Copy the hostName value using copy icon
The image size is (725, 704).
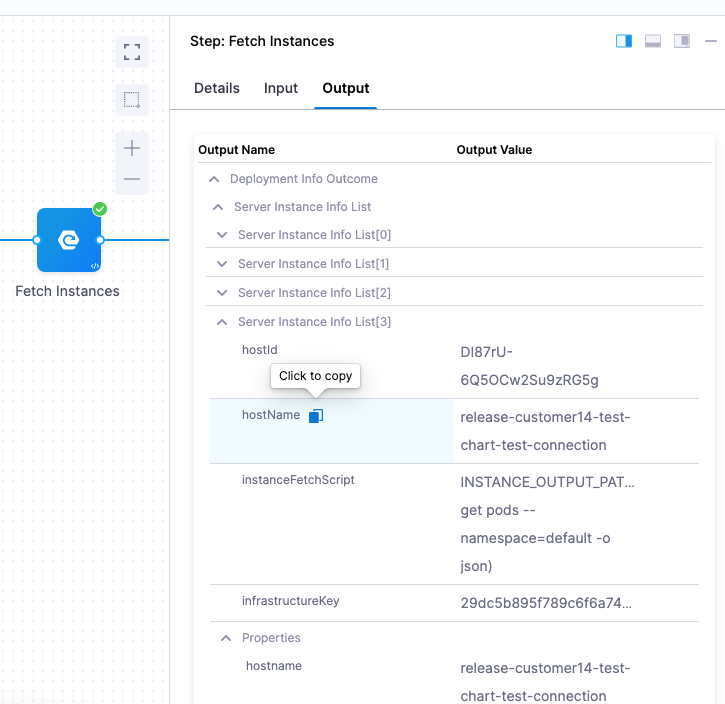316,416
